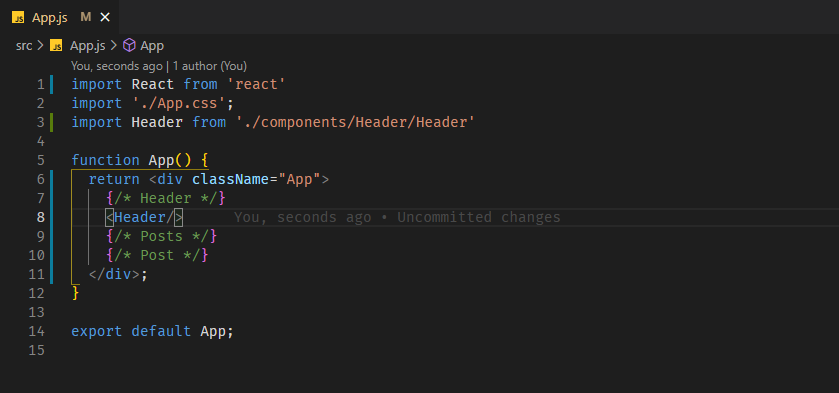Click the git change marker on line 3
839x393 pixels.
coord(51,123)
